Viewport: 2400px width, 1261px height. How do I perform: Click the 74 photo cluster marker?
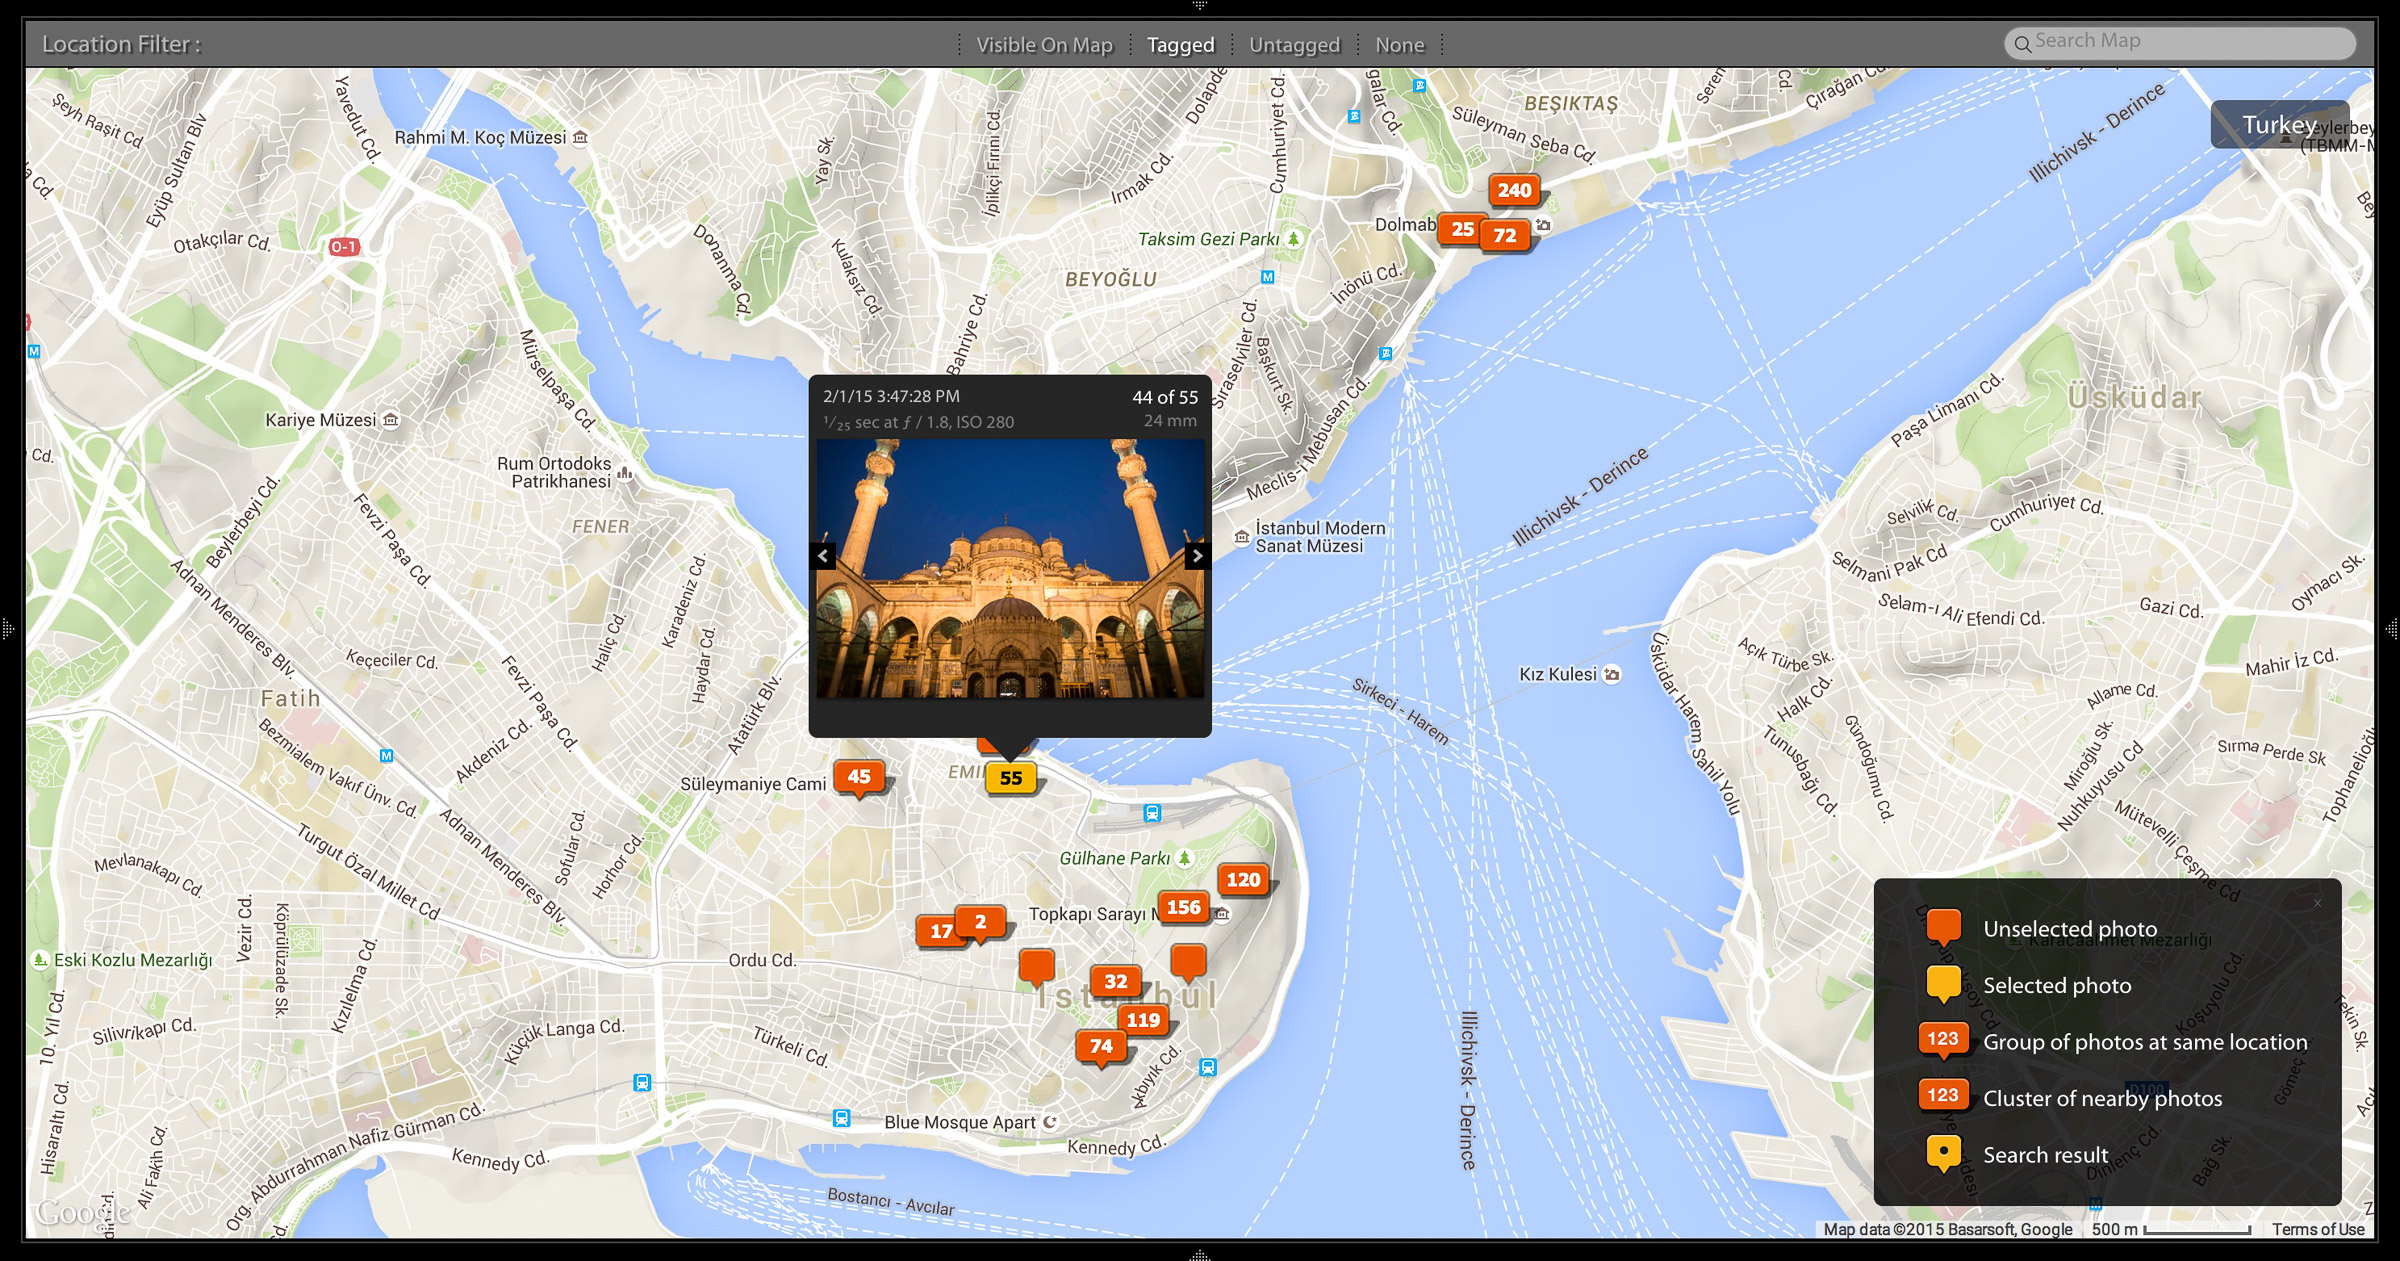[1101, 1047]
